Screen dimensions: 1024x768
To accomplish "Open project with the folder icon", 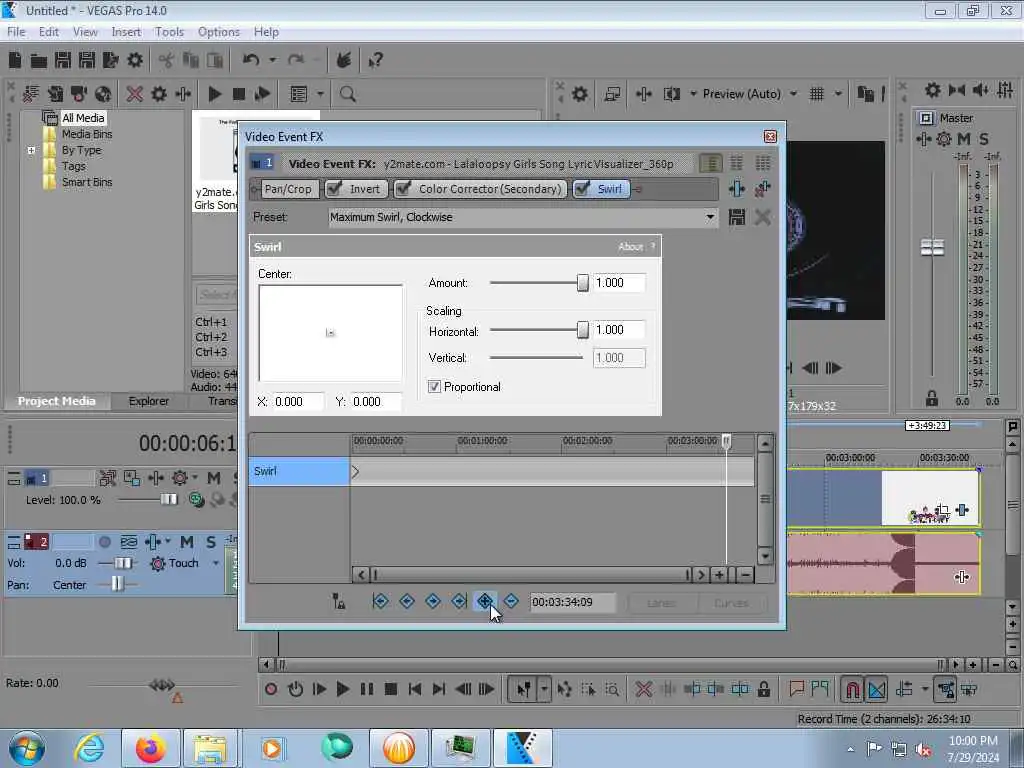I will coord(39,60).
